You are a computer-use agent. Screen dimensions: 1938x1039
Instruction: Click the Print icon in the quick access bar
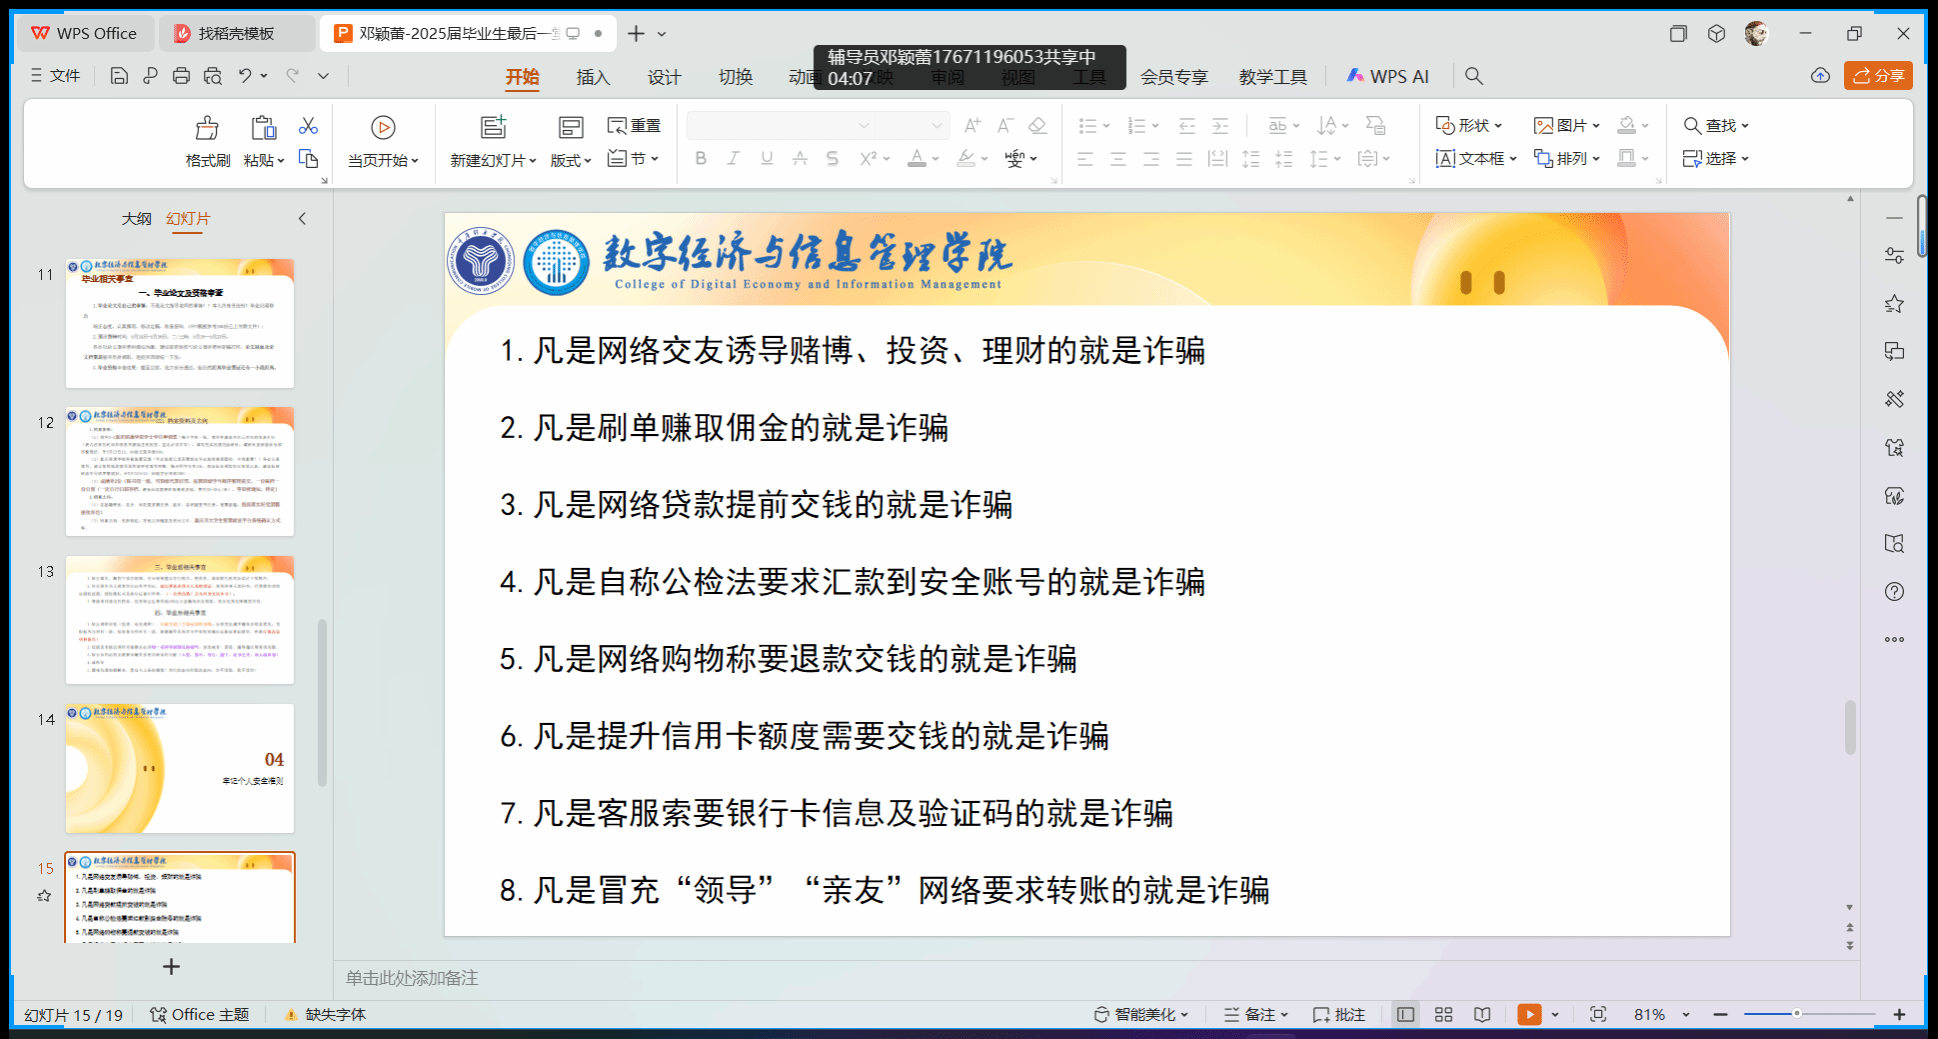pyautogui.click(x=181, y=76)
